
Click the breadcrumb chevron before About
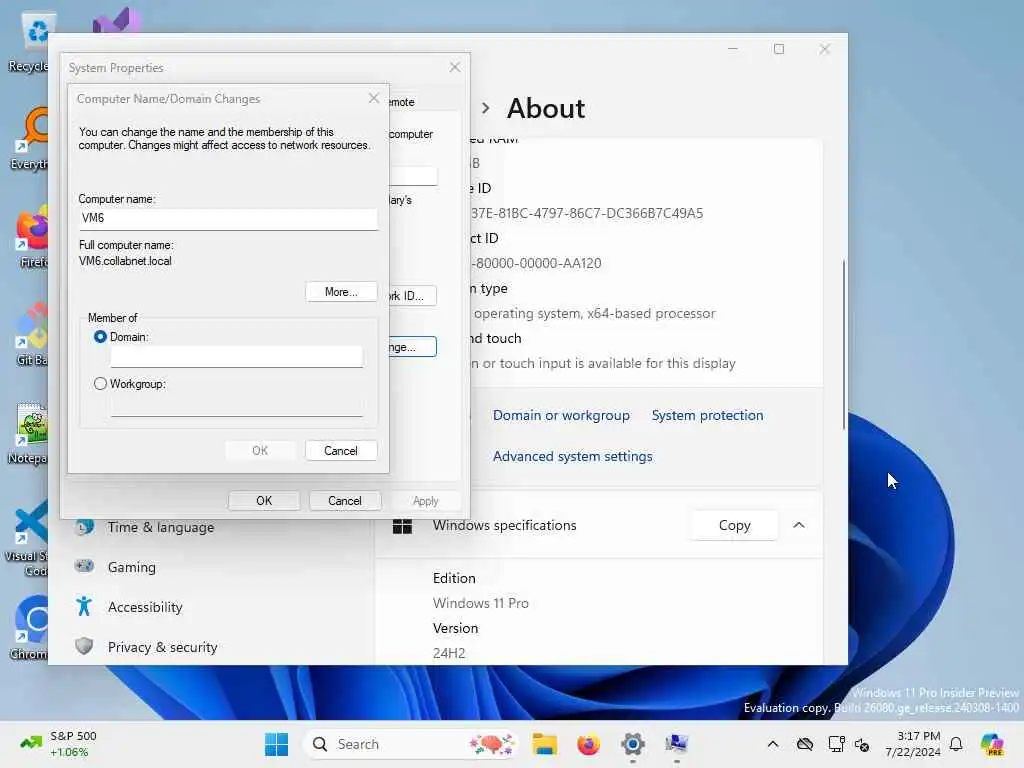coord(485,108)
